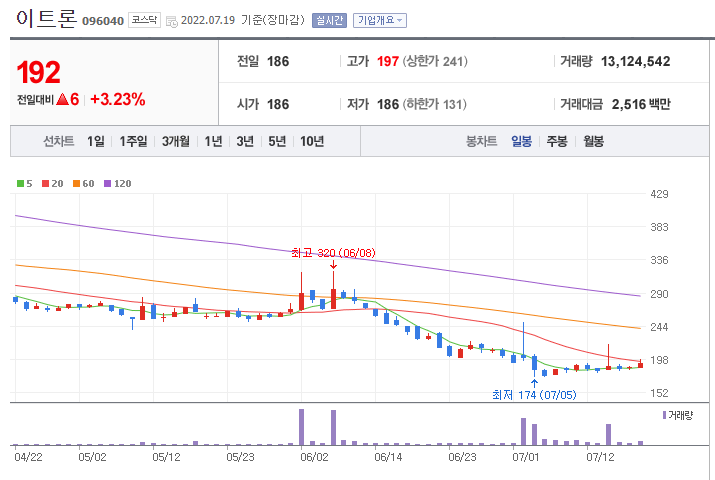Expand the 기업개요 dropdown
715x480 pixels.
tap(379, 21)
